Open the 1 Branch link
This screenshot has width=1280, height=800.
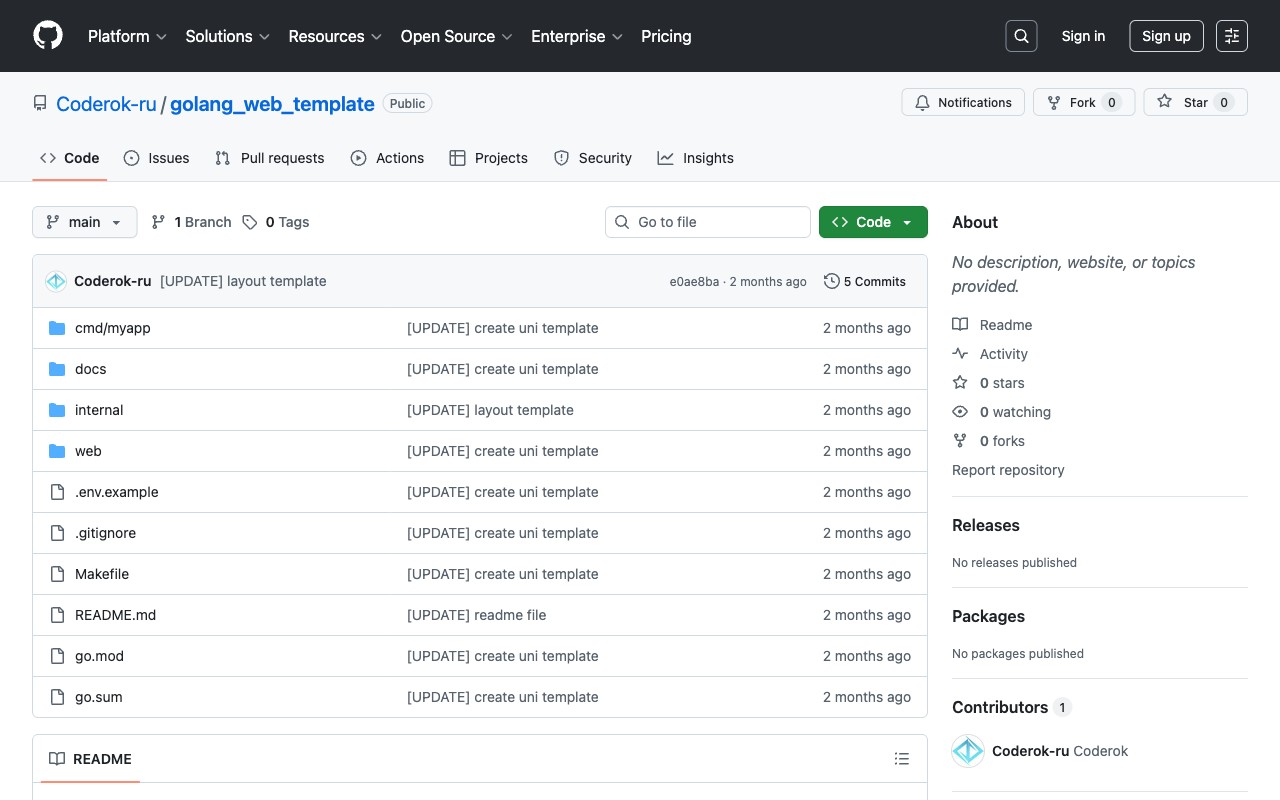(x=192, y=222)
